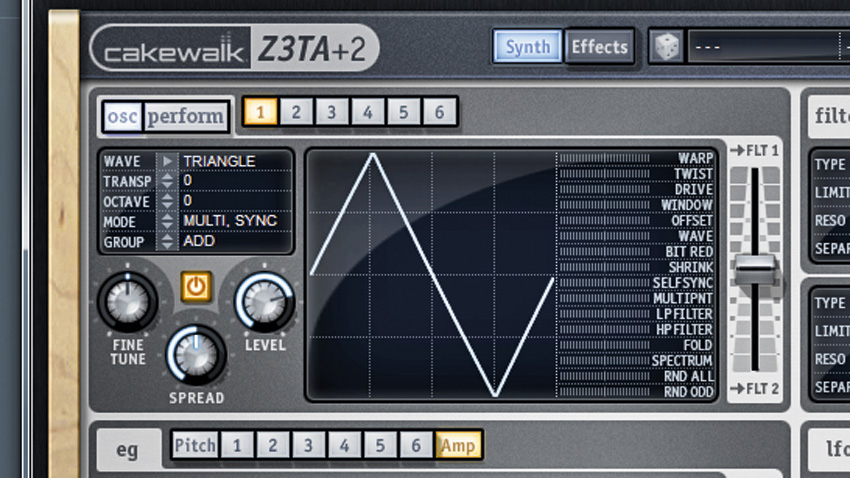Toggle oscillator power button

coord(196,287)
